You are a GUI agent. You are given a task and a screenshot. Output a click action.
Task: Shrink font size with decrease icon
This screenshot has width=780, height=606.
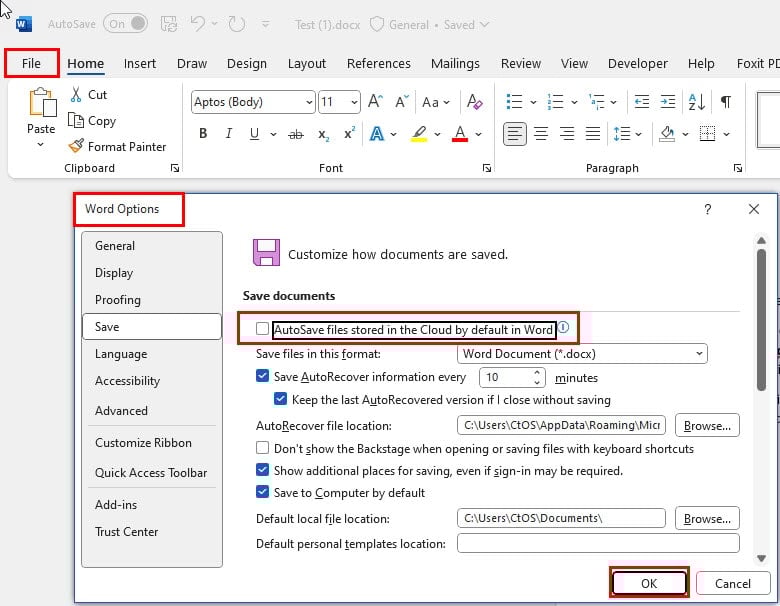(401, 101)
